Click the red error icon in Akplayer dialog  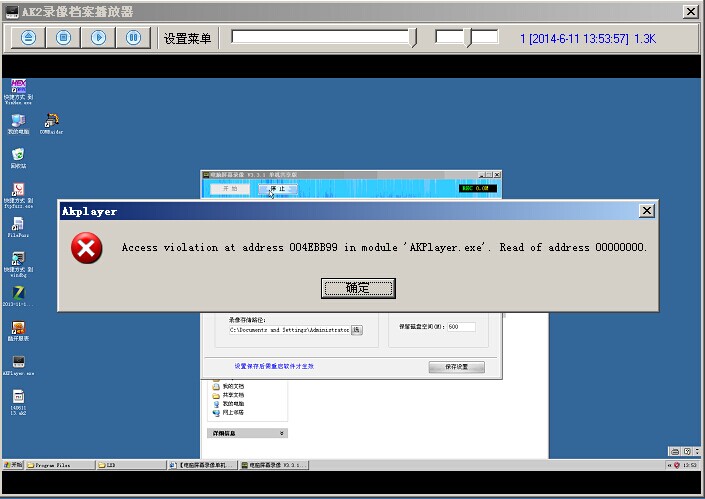coord(86,248)
